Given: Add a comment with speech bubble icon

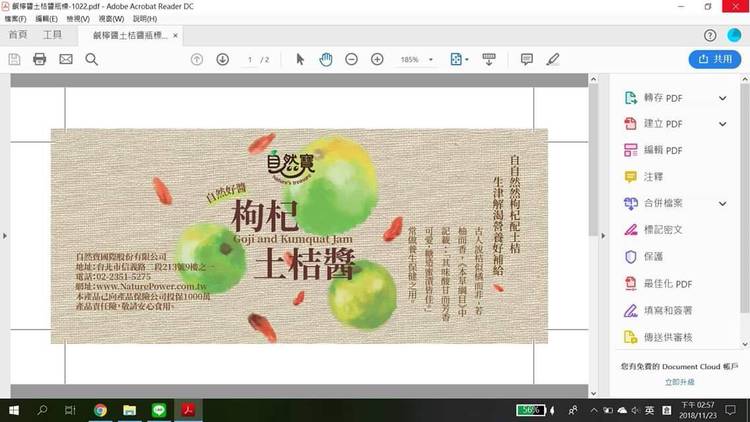Looking at the screenshot, I should pos(527,60).
